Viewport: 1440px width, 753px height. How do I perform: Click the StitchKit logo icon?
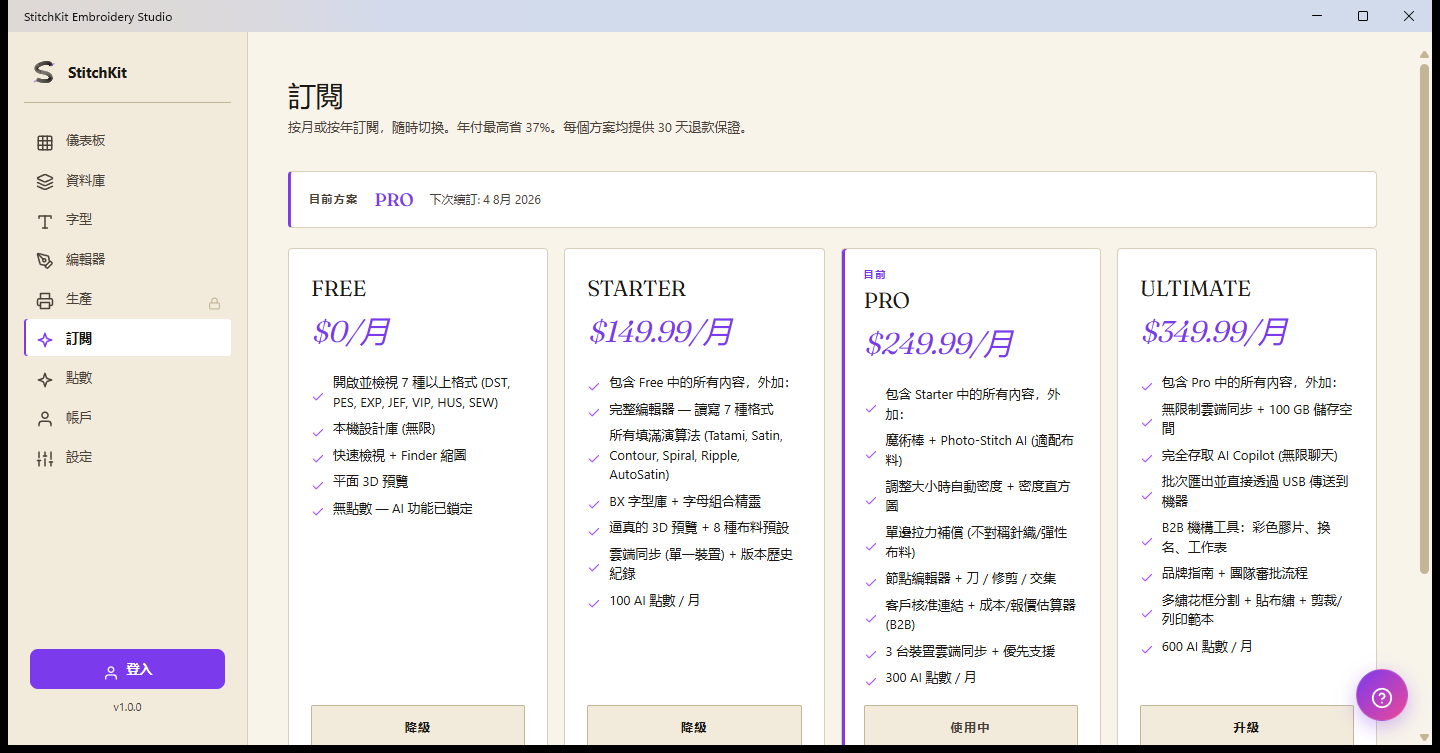point(43,72)
